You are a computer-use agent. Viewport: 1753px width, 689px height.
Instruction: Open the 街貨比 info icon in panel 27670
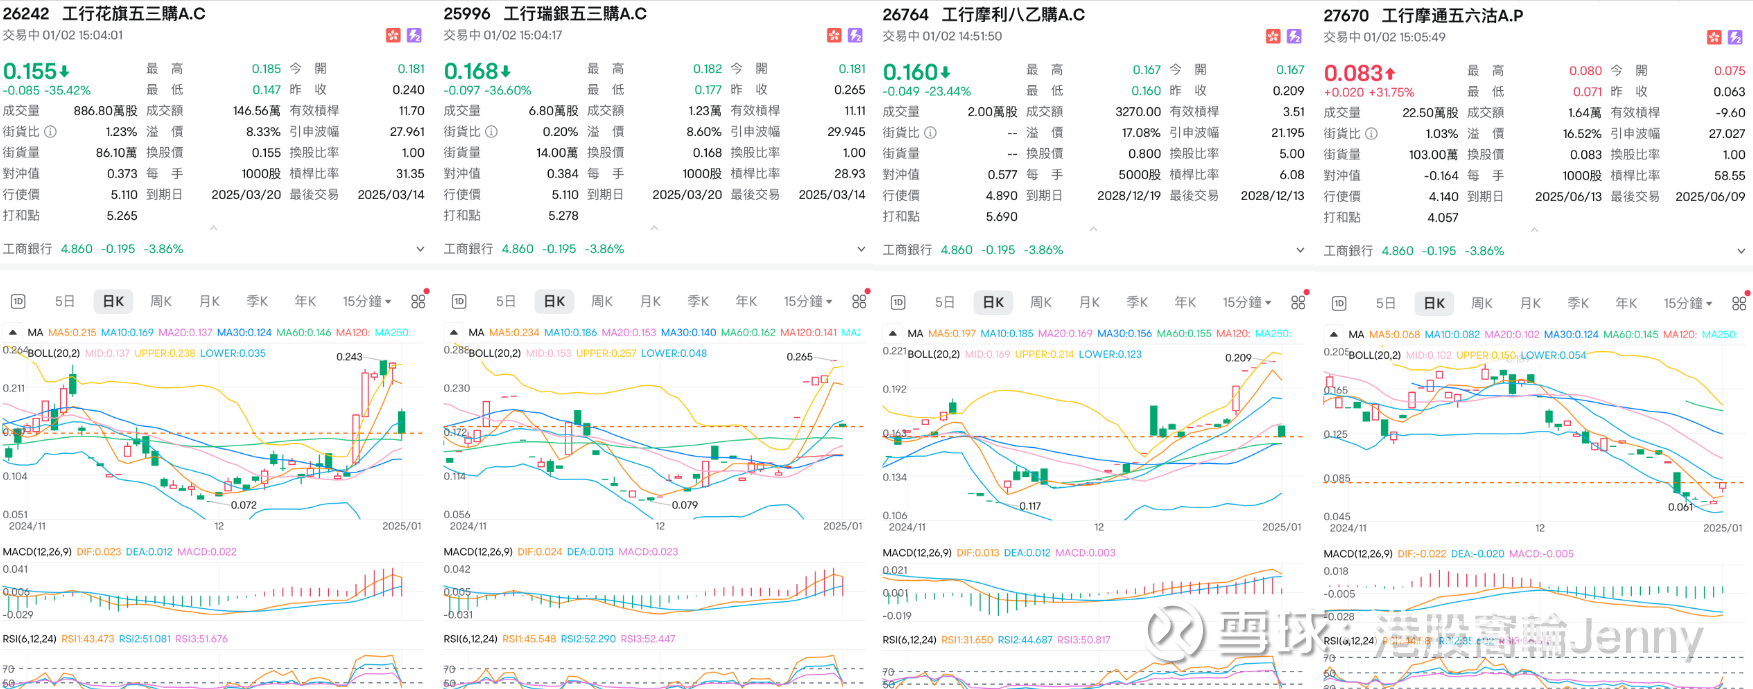click(x=1371, y=133)
